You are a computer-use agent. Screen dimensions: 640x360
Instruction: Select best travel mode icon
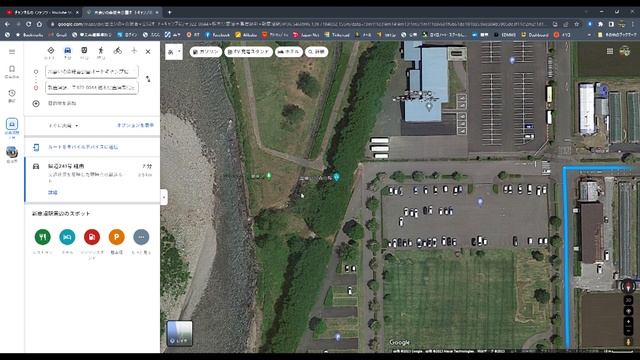tap(51, 51)
